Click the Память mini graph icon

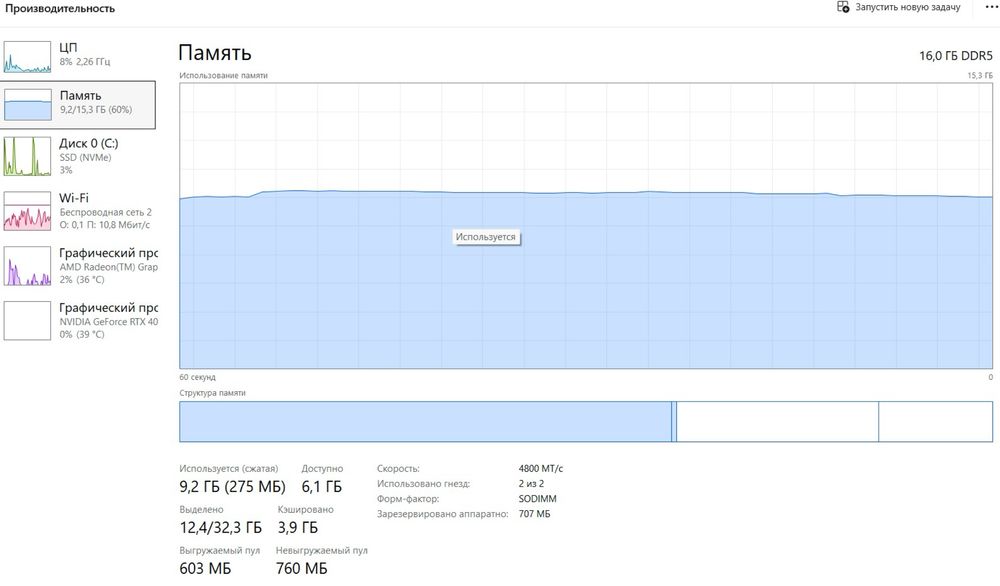pyautogui.click(x=27, y=105)
